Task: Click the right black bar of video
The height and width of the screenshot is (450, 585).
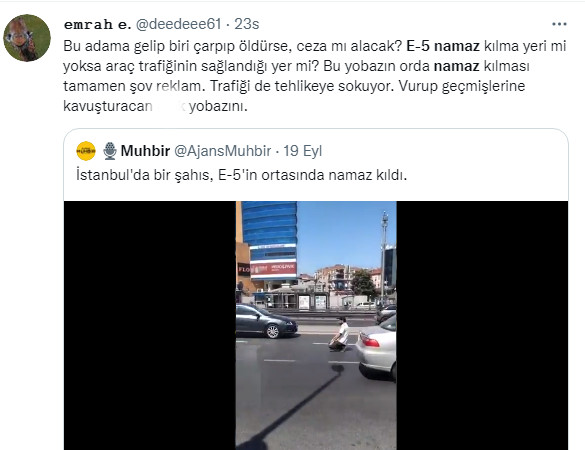Action: (x=482, y=325)
